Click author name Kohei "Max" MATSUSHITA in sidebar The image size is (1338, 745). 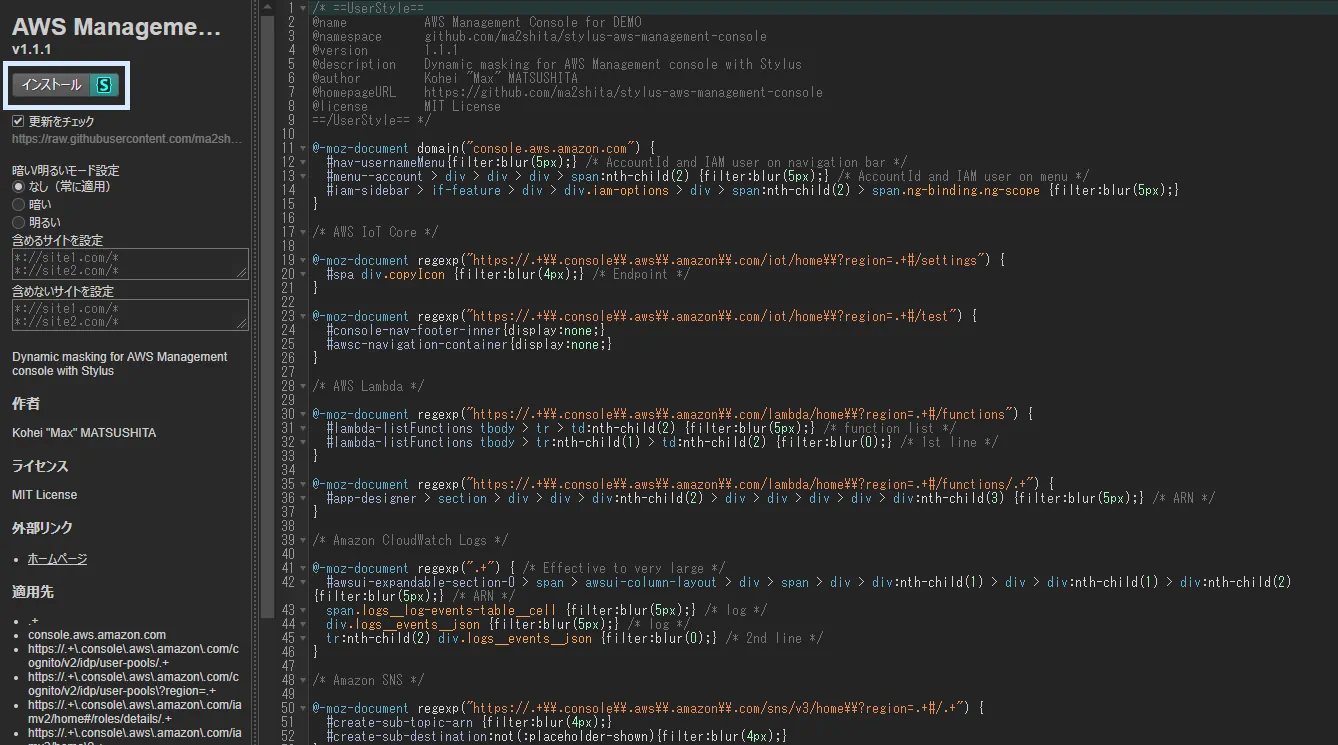pos(84,433)
